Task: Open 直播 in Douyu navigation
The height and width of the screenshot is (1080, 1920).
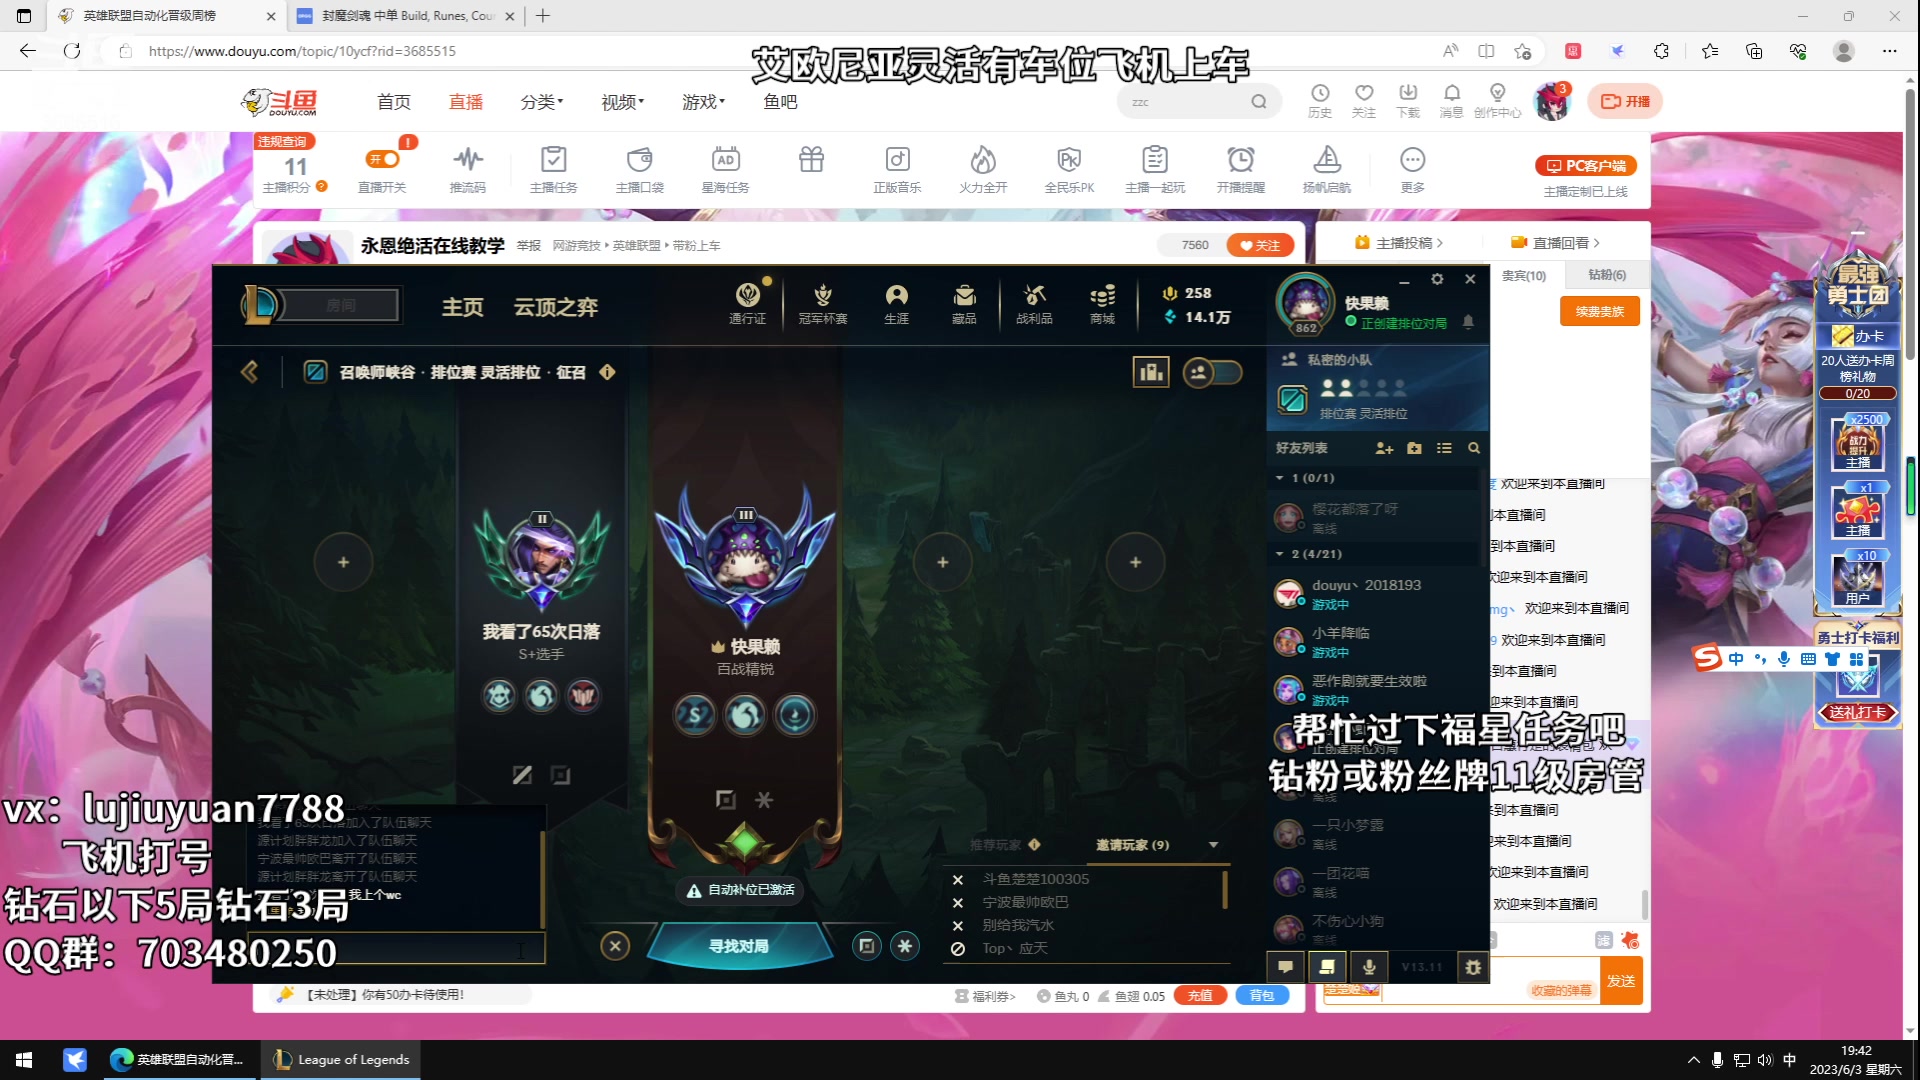Action: point(466,102)
